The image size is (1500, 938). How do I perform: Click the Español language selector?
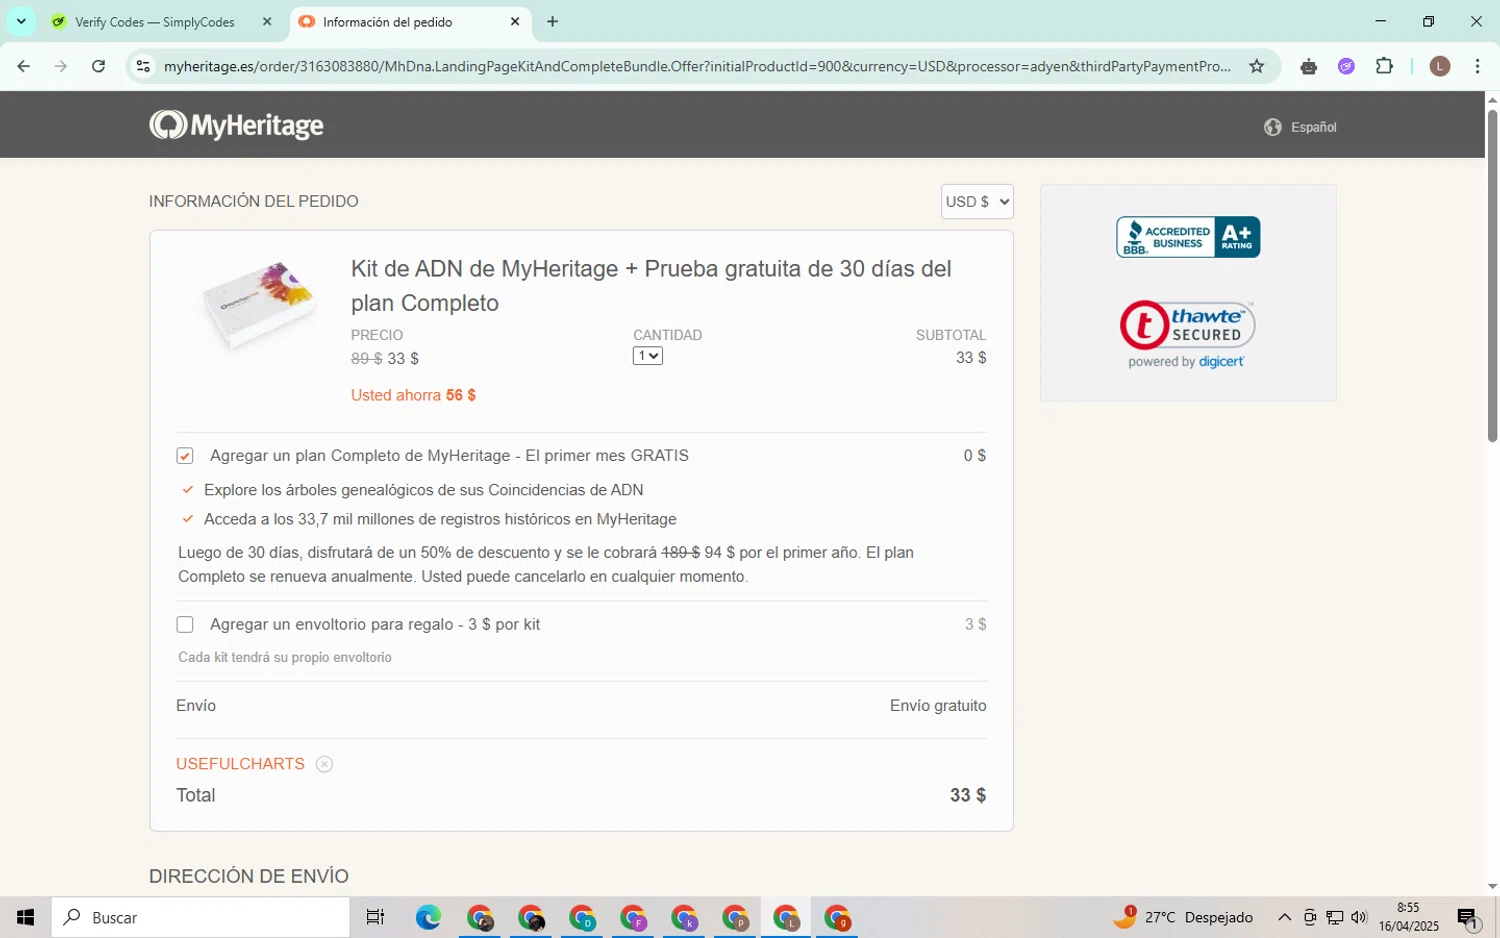coord(1313,127)
